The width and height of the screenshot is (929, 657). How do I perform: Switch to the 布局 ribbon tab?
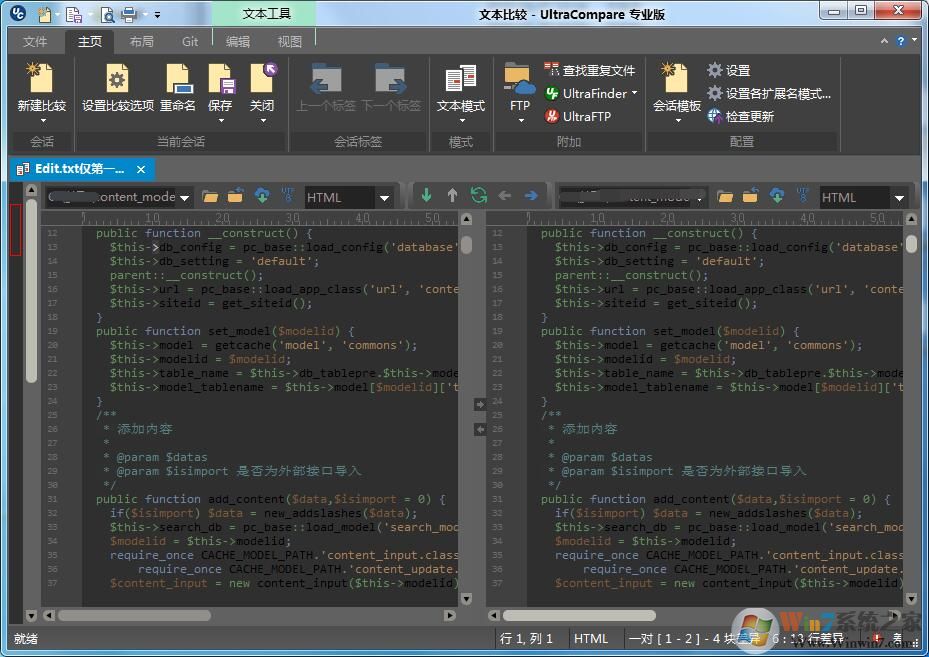tap(142, 42)
